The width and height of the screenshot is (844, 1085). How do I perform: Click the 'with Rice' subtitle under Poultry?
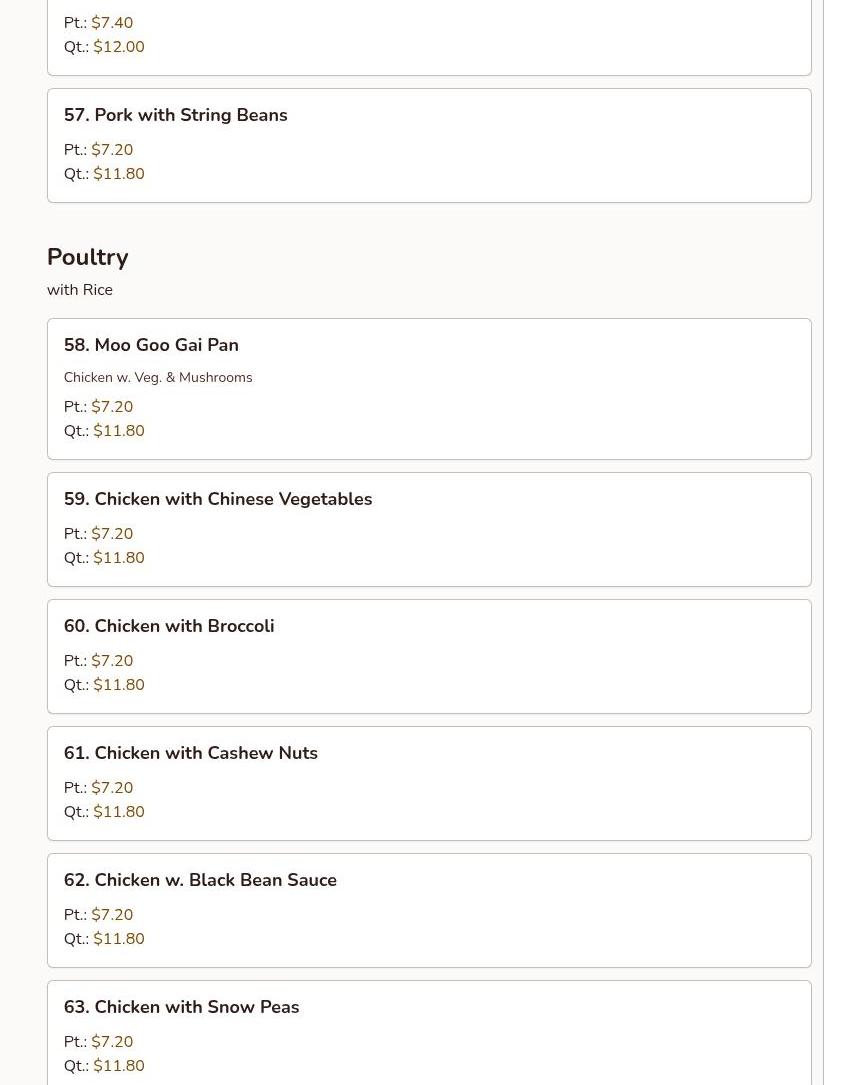click(80, 290)
